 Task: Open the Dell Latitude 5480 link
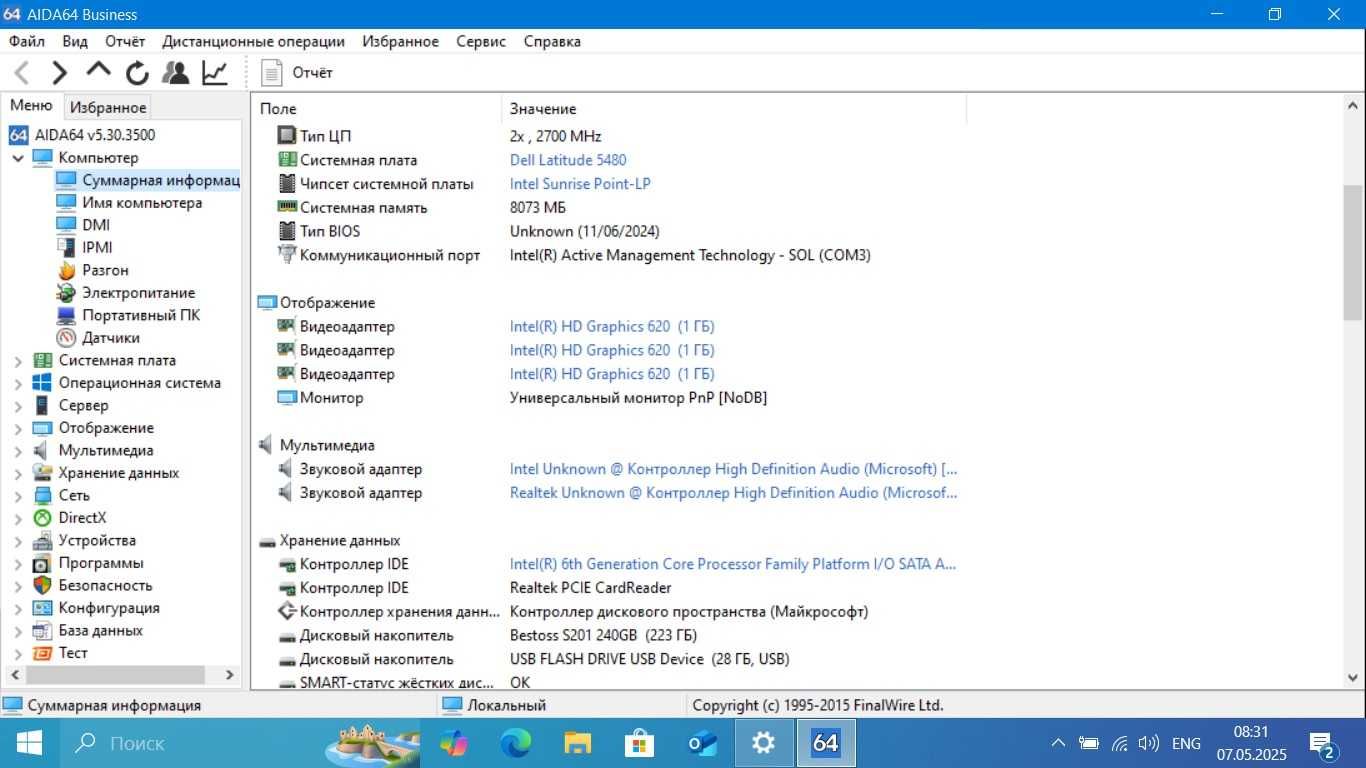568,160
